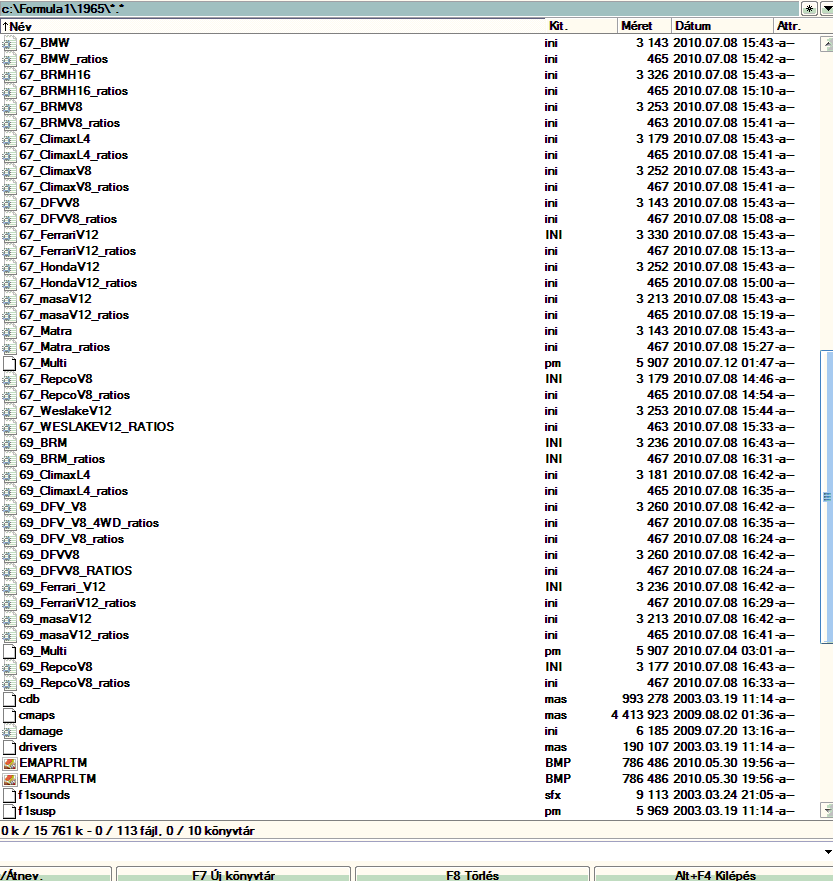Select the 69_BRM_ratios file name

[62, 460]
